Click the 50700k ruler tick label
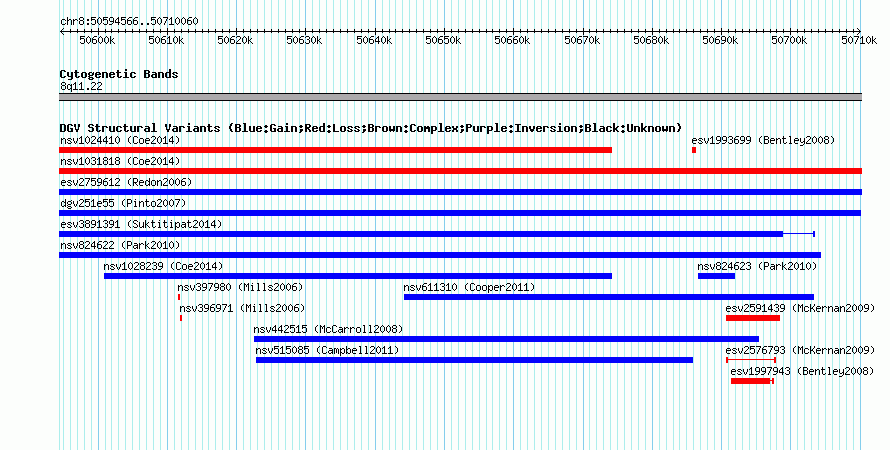The image size is (890, 450). click(789, 40)
